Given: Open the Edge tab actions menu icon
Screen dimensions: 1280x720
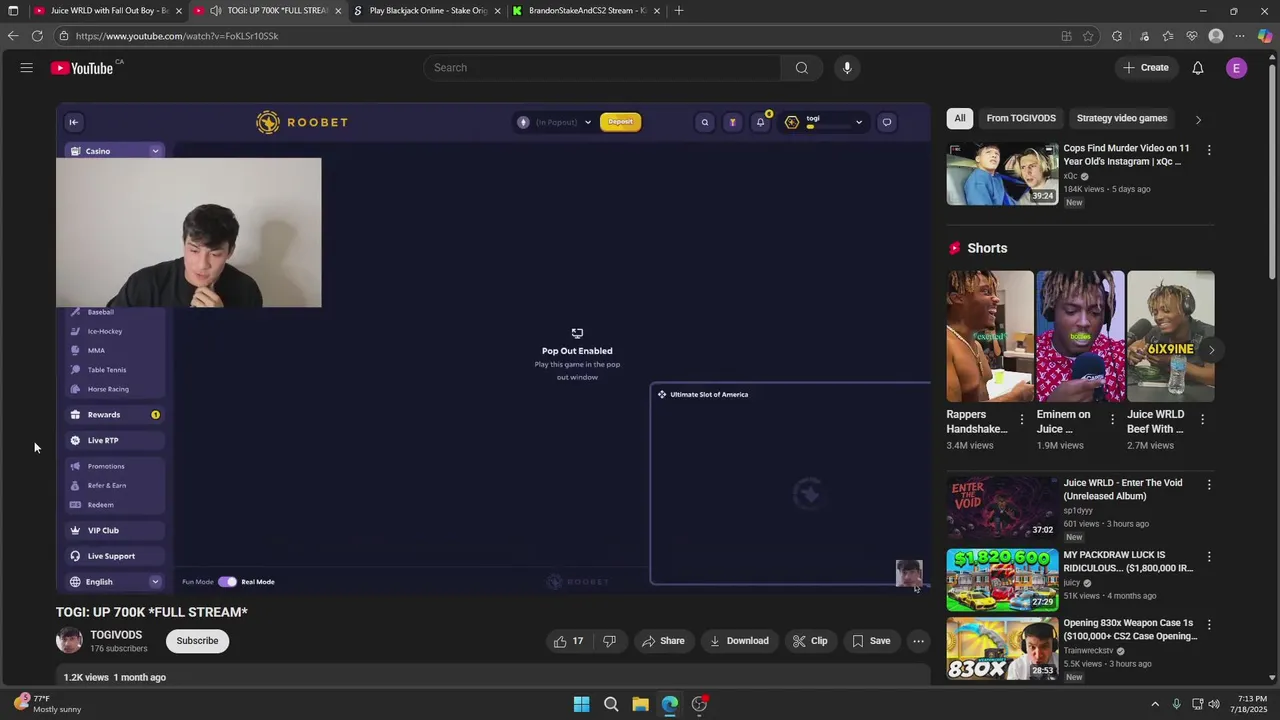Looking at the screenshot, I should tap(12, 10).
